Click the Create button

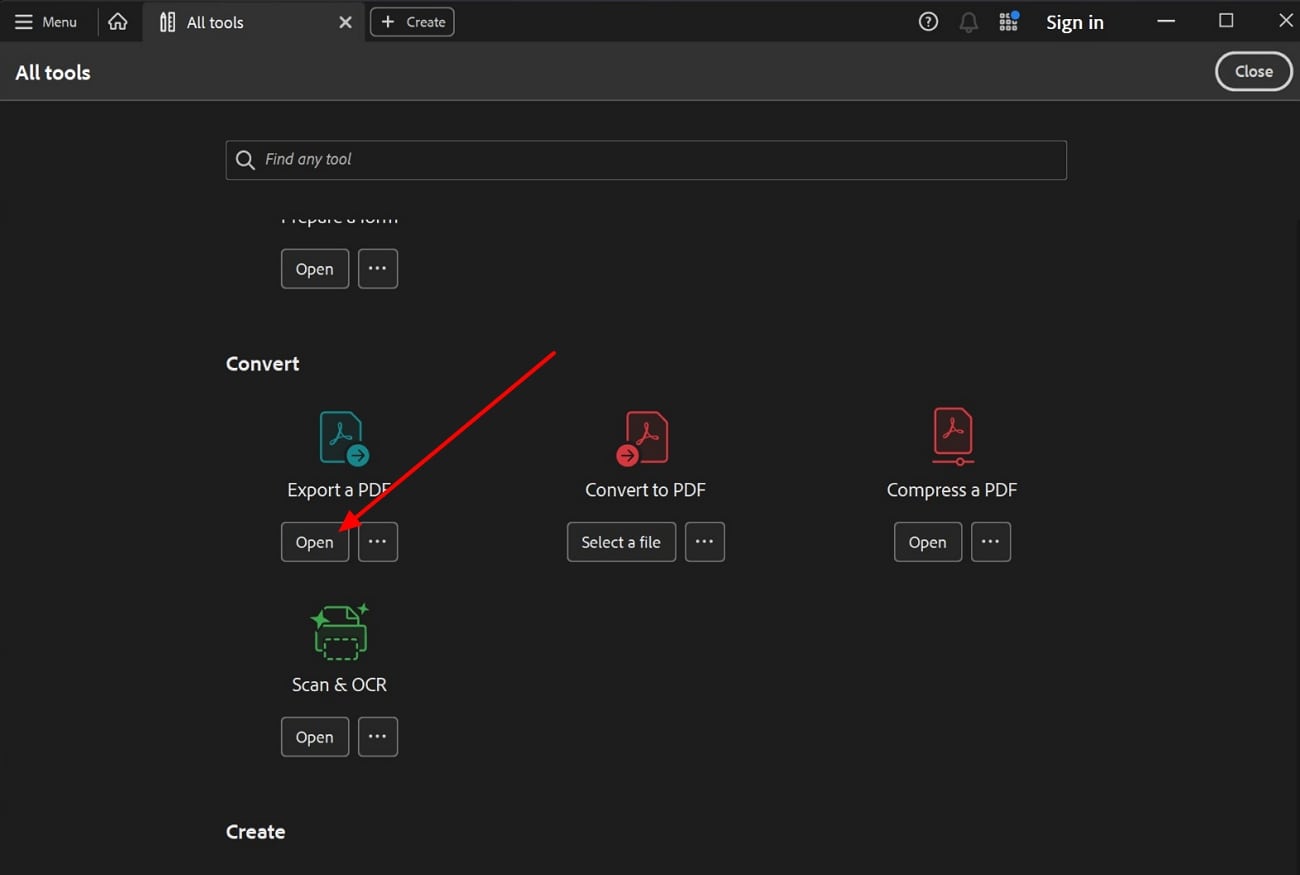(x=412, y=22)
